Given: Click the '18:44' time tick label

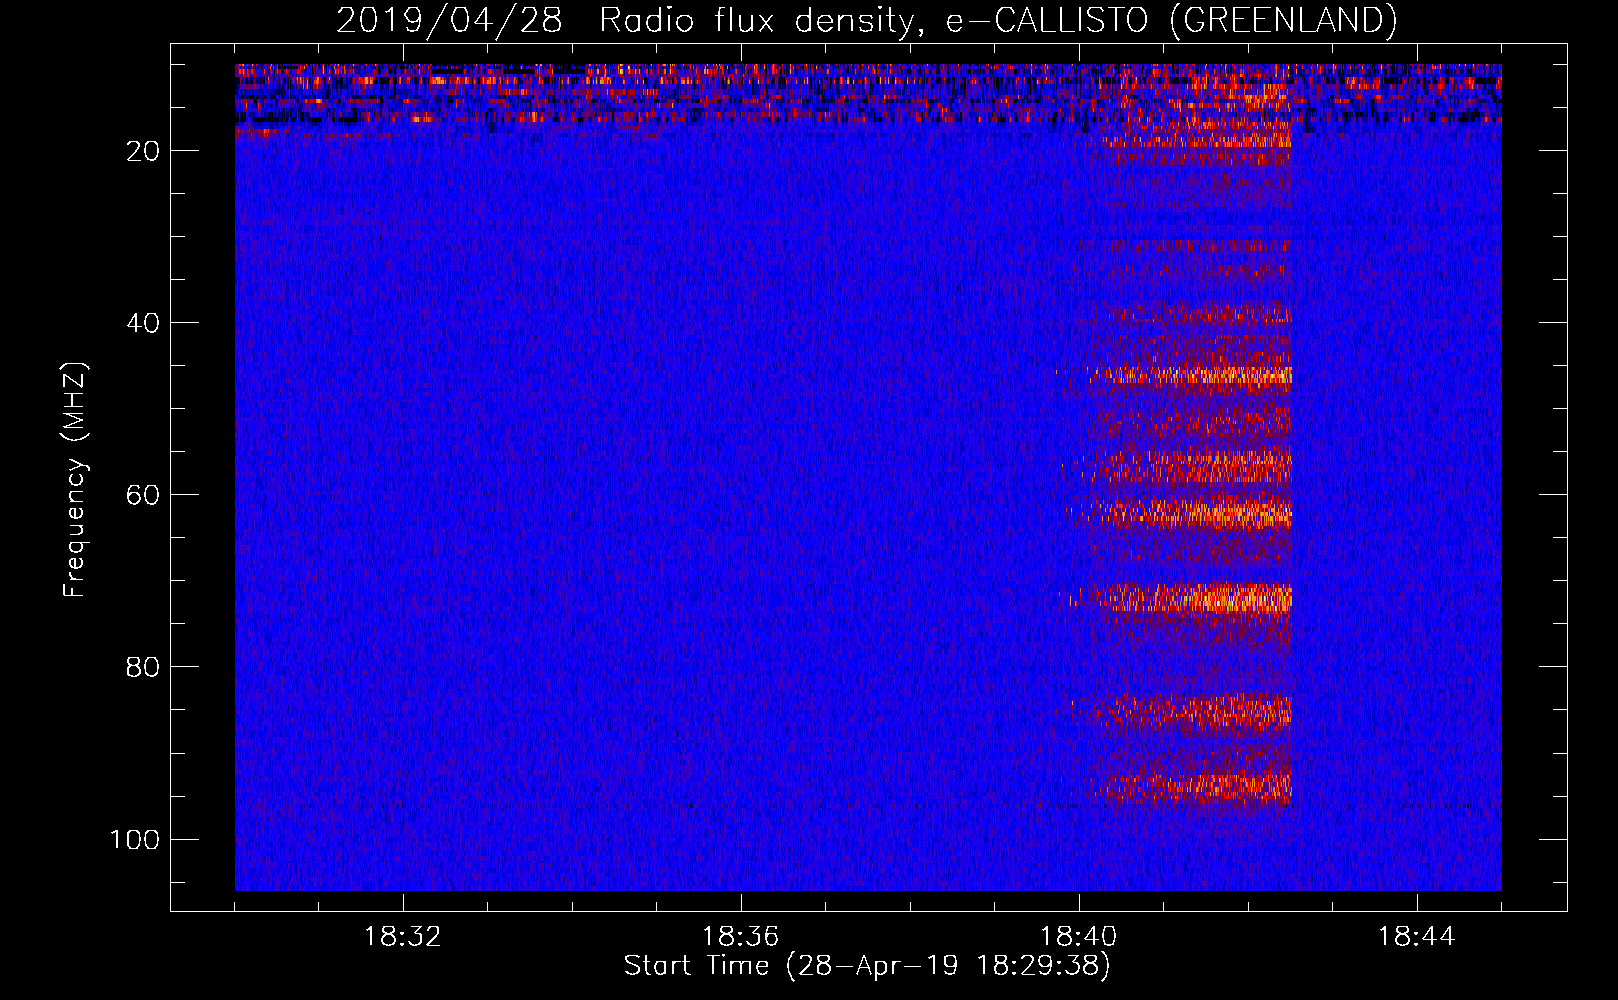Looking at the screenshot, I should tap(1417, 937).
